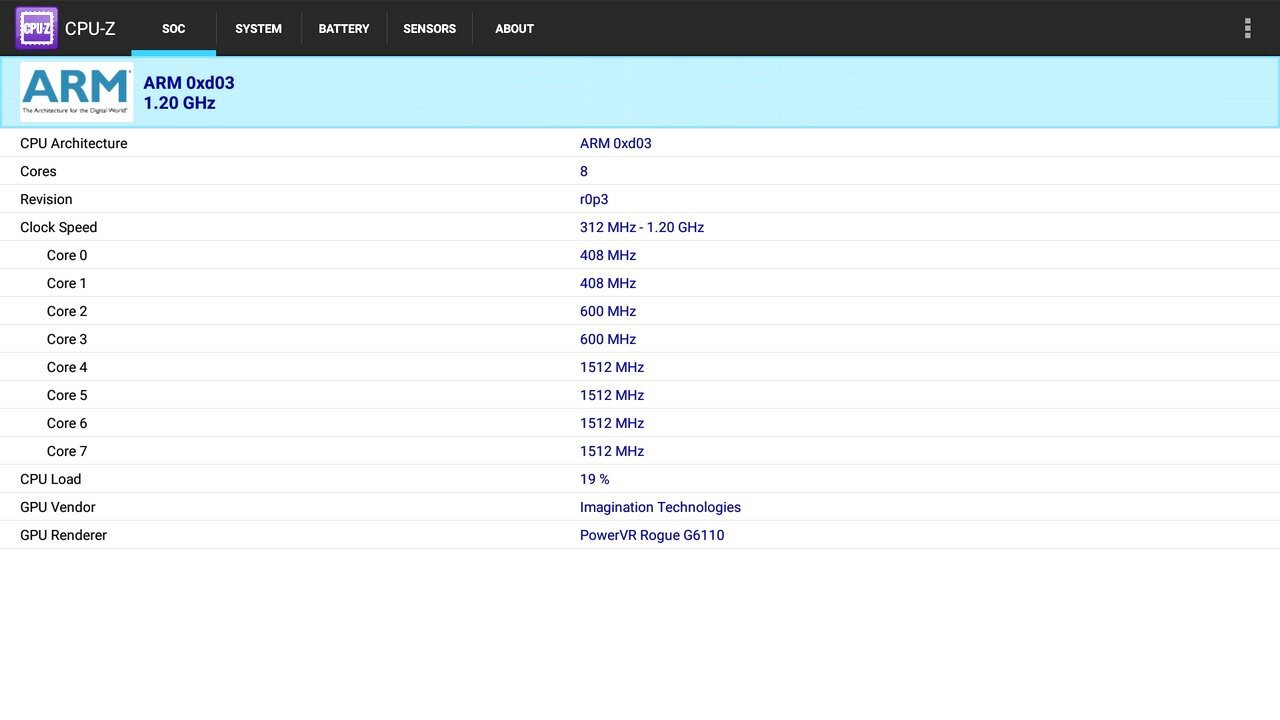1280x720 pixels.
Task: Click the Cores value '8'
Action: [584, 171]
